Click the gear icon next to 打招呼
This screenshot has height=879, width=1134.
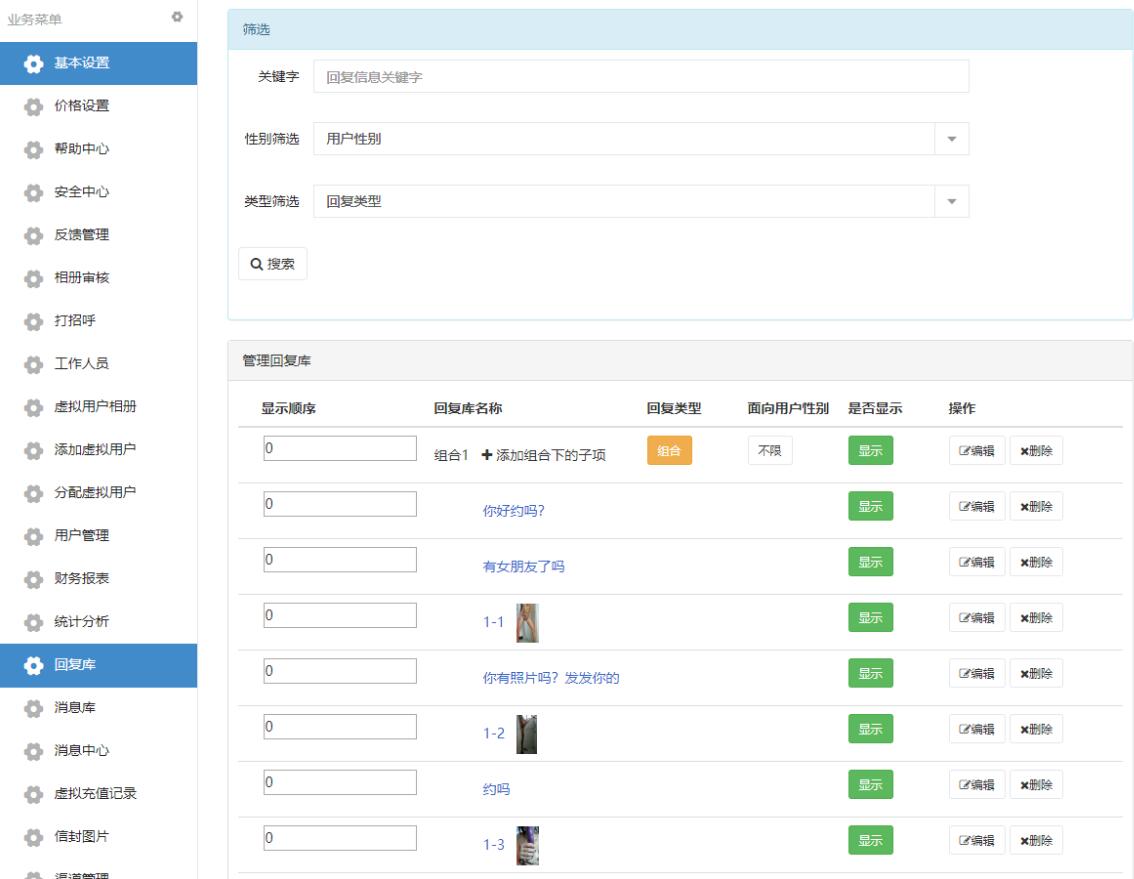pyautogui.click(x=33, y=321)
